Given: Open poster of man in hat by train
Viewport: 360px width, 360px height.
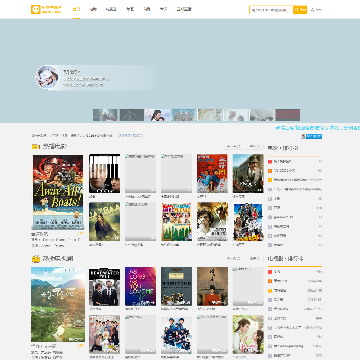Looking at the screenshot, I should [x=248, y=173].
